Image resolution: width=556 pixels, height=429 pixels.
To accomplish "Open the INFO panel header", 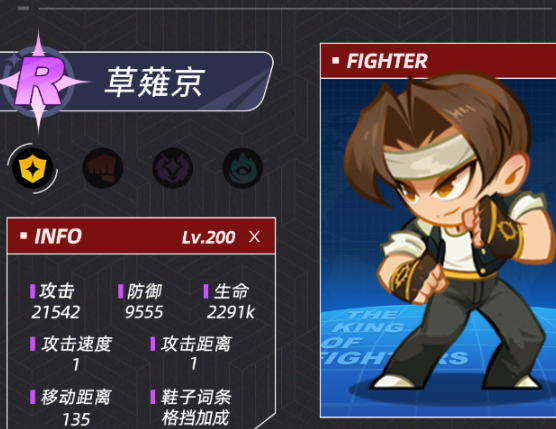I will 141,236.
